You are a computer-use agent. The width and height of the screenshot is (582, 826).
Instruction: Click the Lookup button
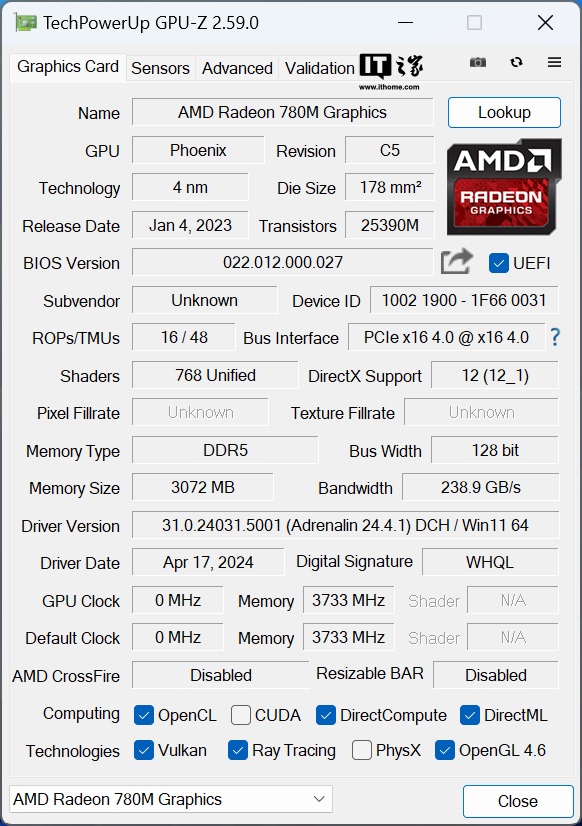point(504,112)
